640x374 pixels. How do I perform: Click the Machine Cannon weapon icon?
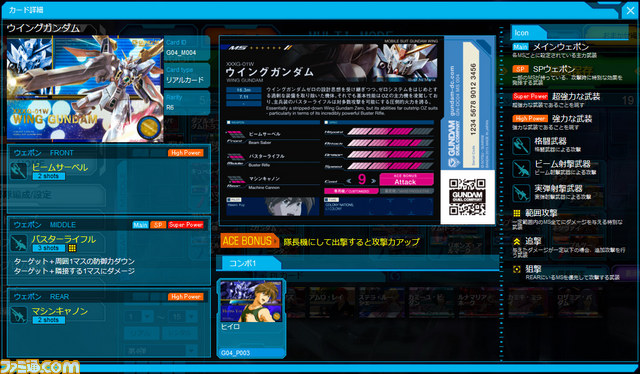(19, 315)
